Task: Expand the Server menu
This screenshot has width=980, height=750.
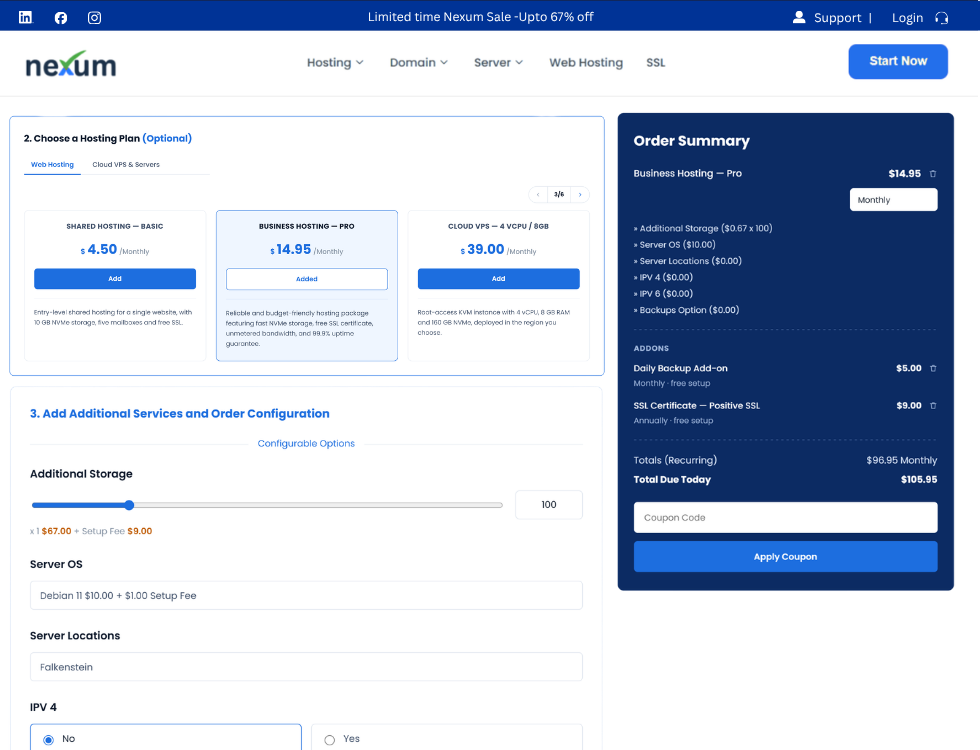Action: 498,62
